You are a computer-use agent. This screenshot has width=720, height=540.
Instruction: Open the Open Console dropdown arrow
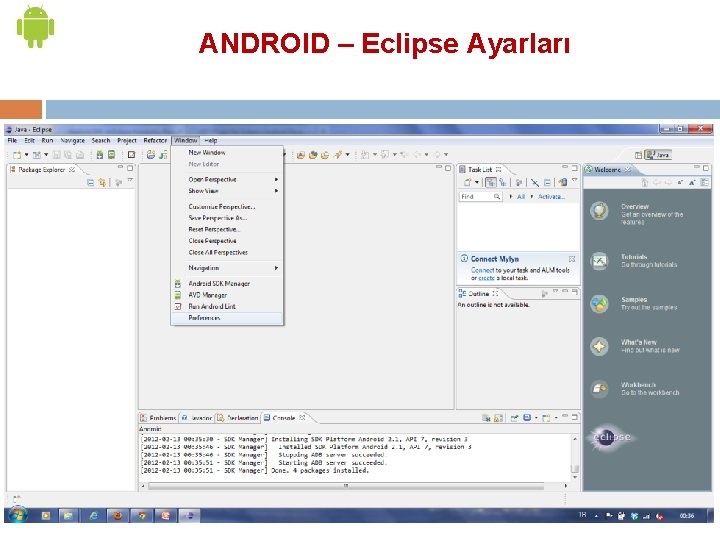pyautogui.click(x=556, y=418)
